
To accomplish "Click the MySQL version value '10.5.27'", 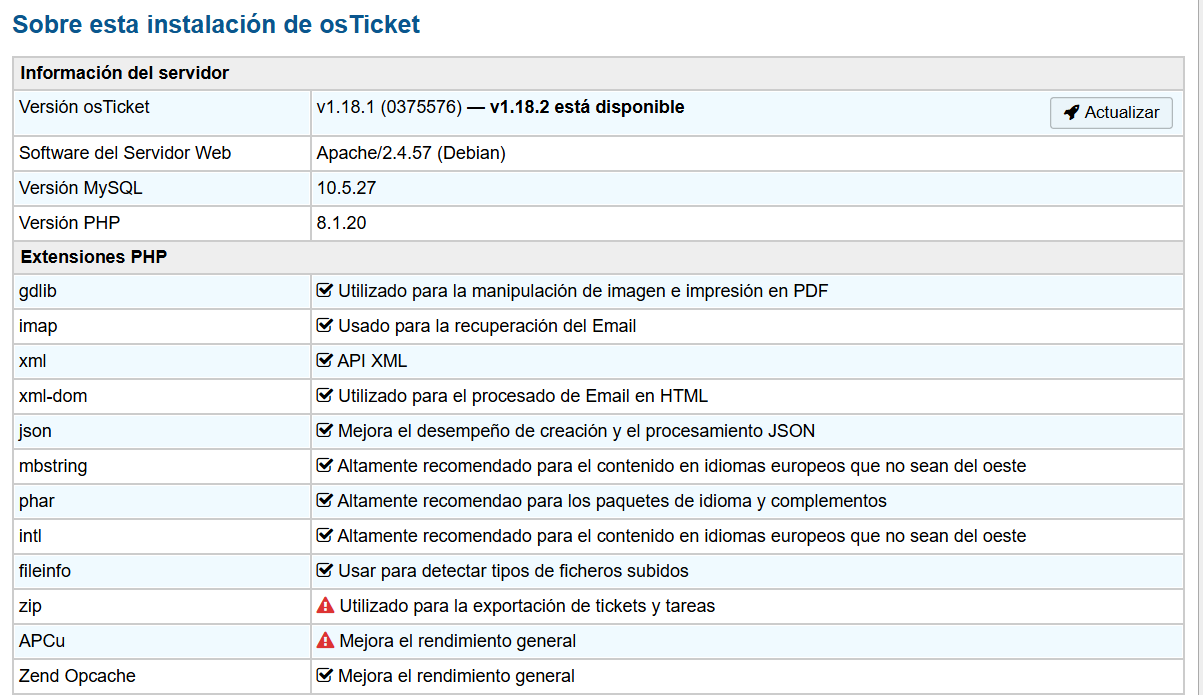I will 346,188.
